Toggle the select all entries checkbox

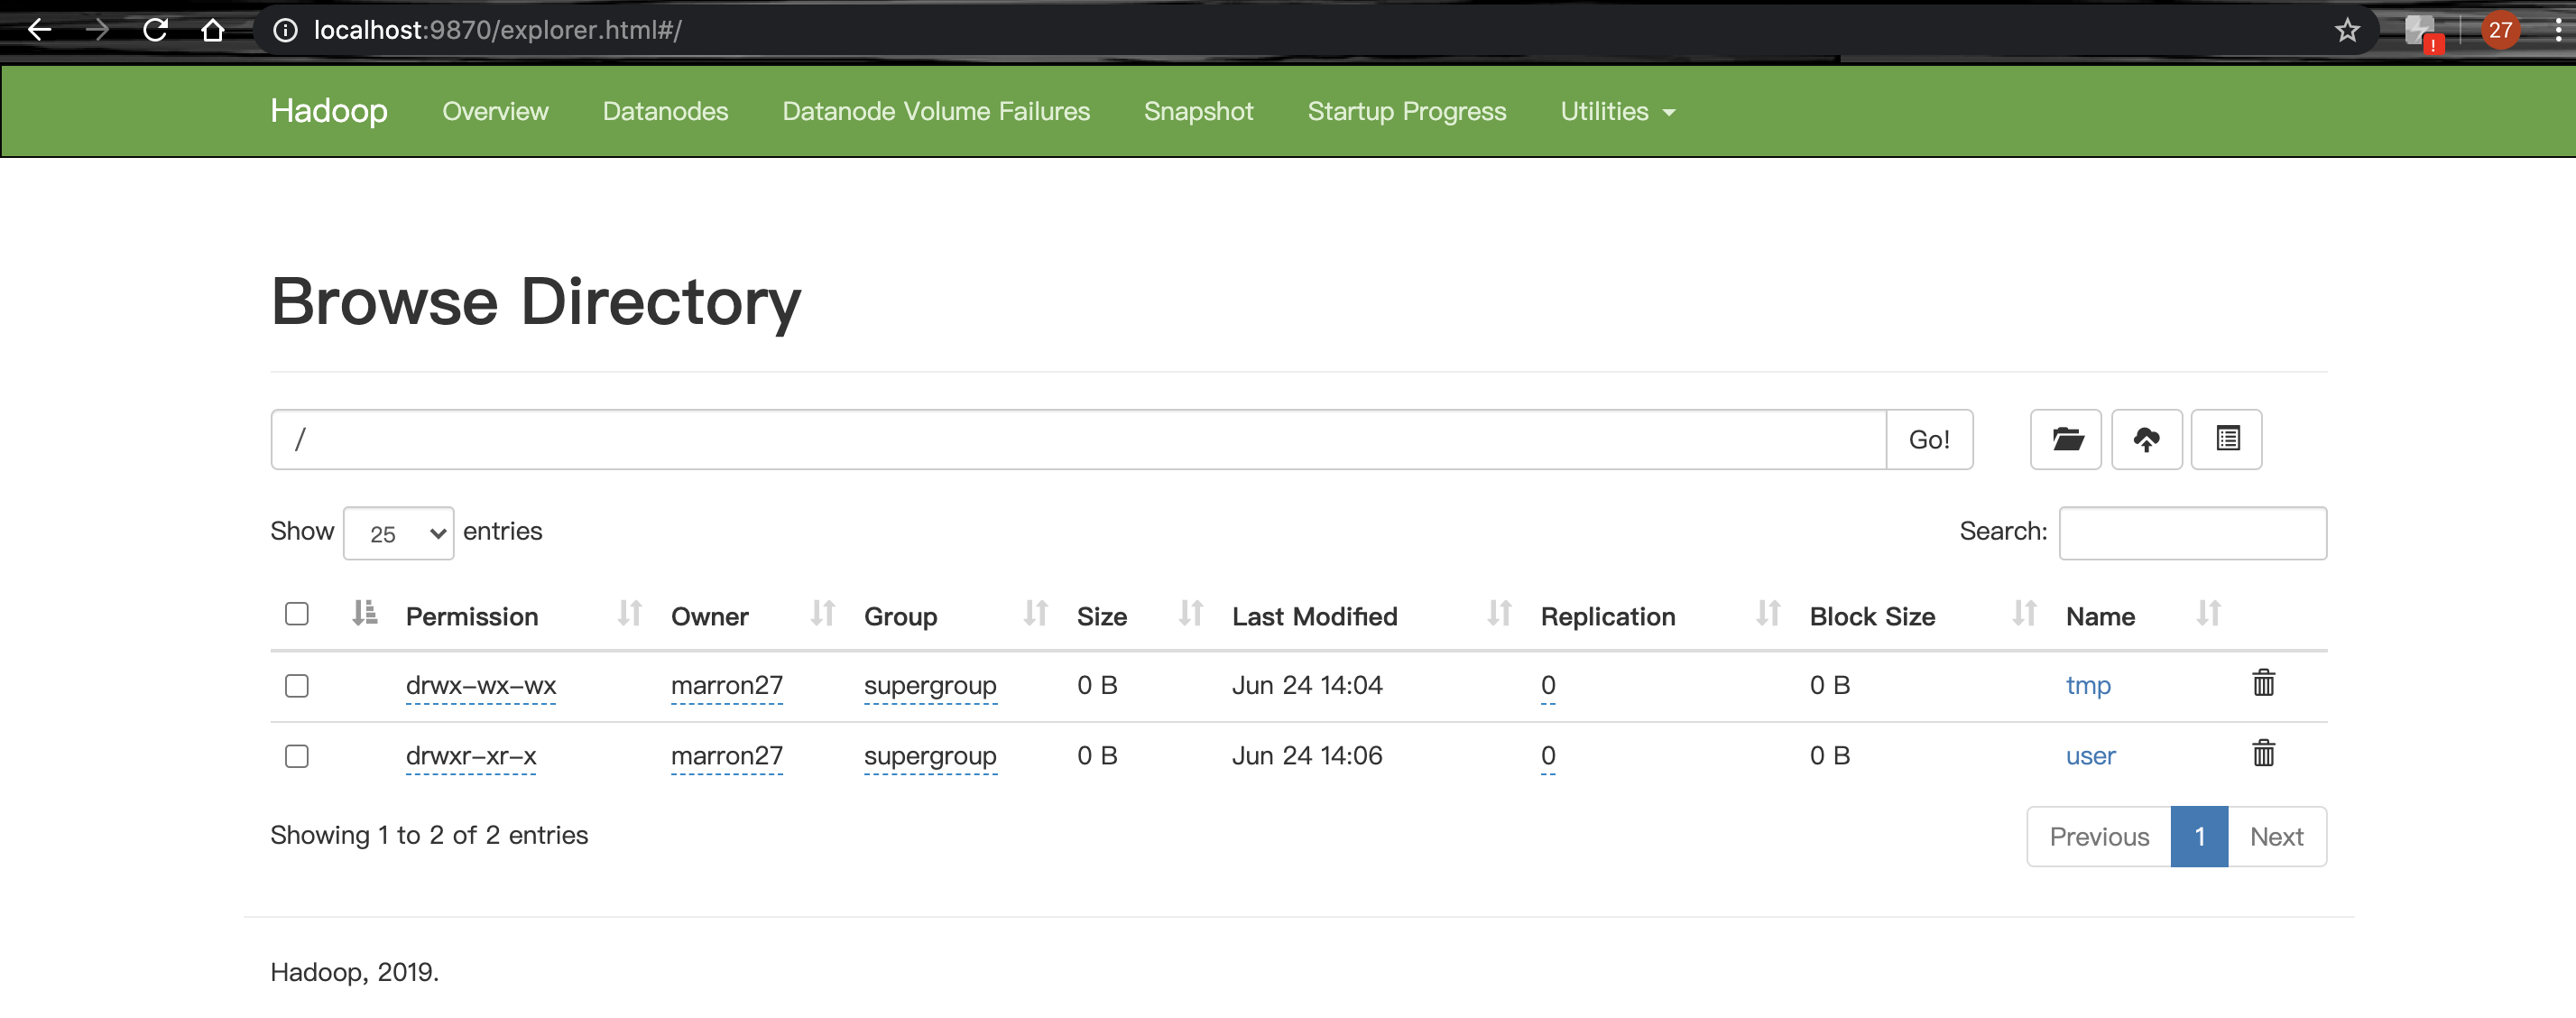[298, 614]
